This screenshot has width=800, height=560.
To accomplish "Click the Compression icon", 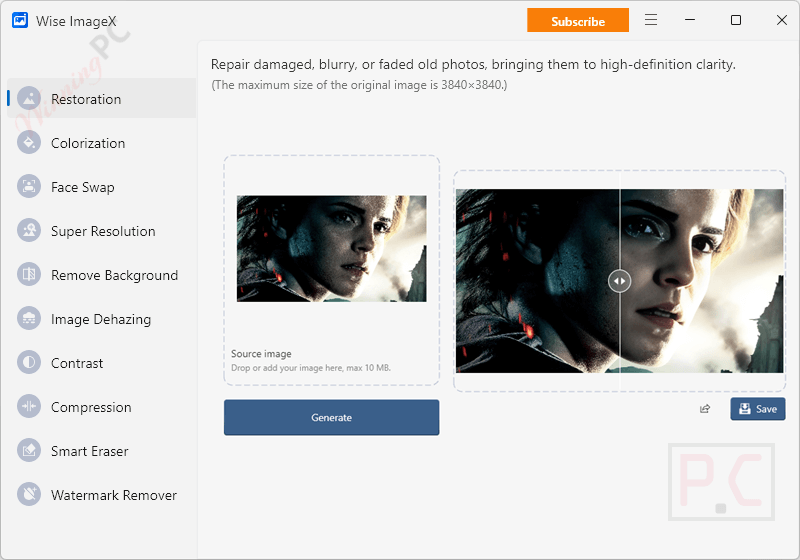I will pos(29,406).
